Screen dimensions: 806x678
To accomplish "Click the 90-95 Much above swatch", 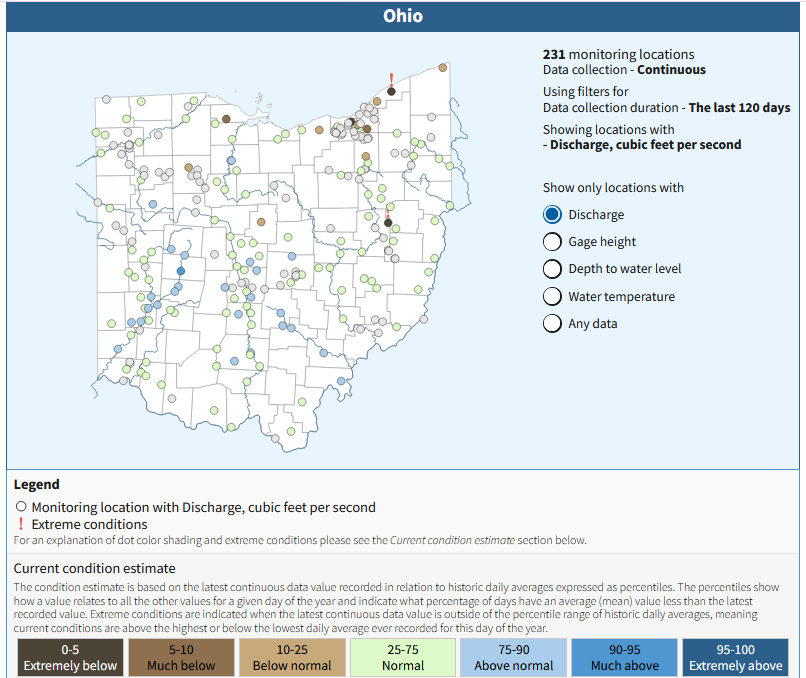I will 625,657.
